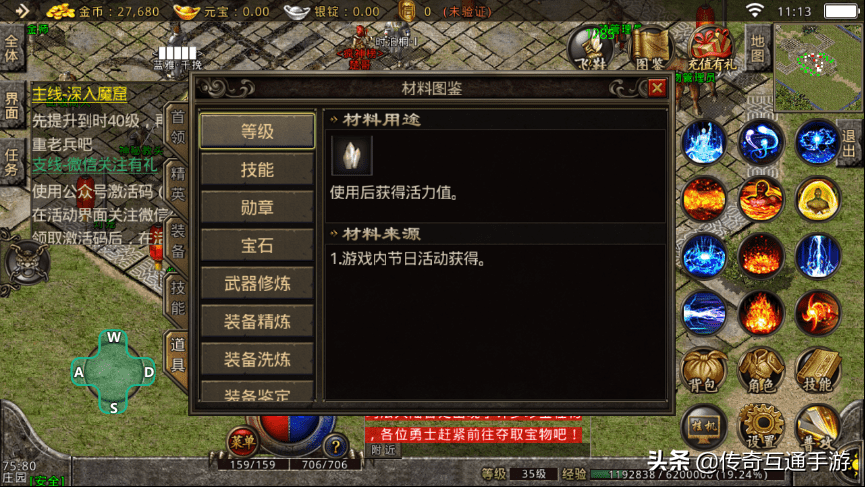The width and height of the screenshot is (865, 487).
Task: Click the 退出 exit button
Action: (x=850, y=143)
